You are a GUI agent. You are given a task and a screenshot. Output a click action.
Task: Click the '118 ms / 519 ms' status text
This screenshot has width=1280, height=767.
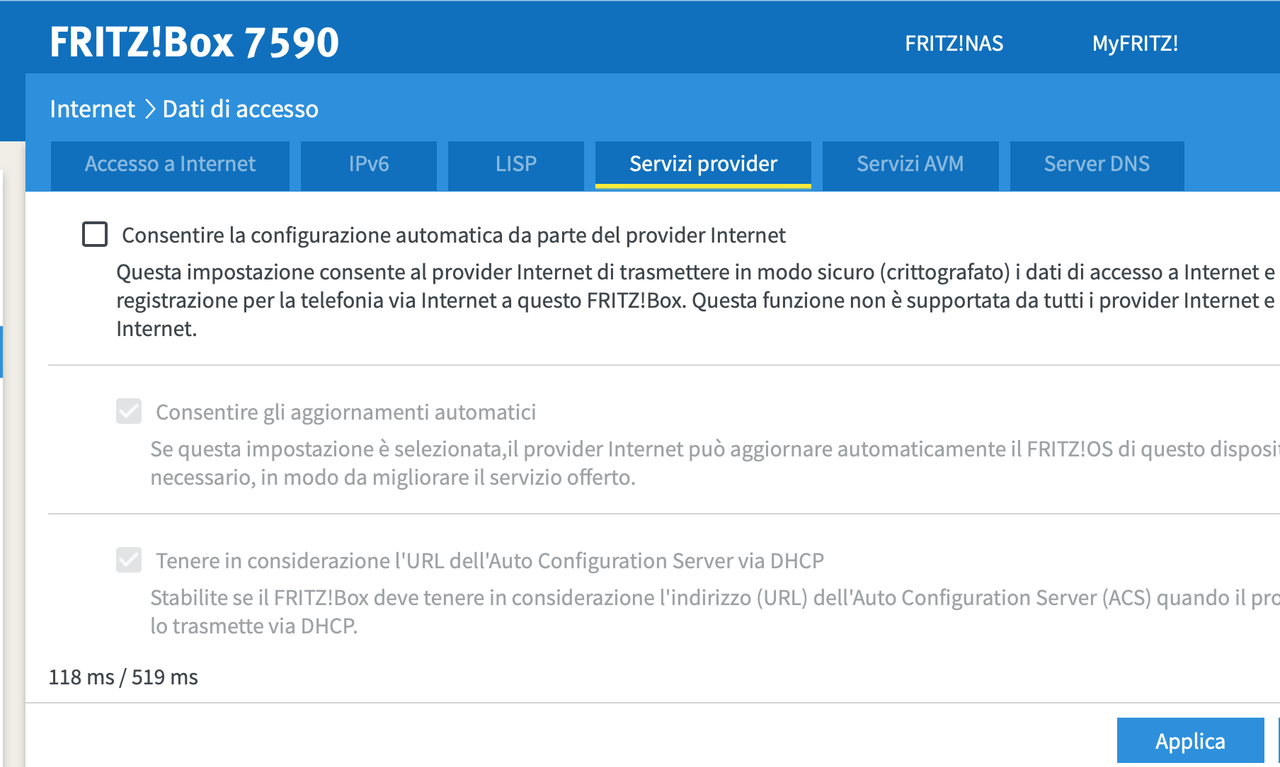click(123, 677)
